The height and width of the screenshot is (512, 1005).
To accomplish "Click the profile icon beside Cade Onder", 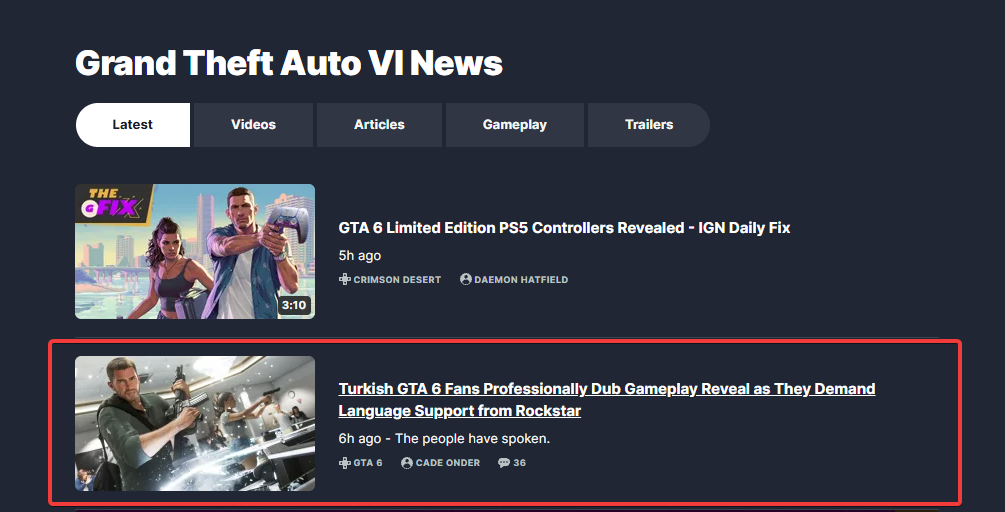I will (407, 463).
